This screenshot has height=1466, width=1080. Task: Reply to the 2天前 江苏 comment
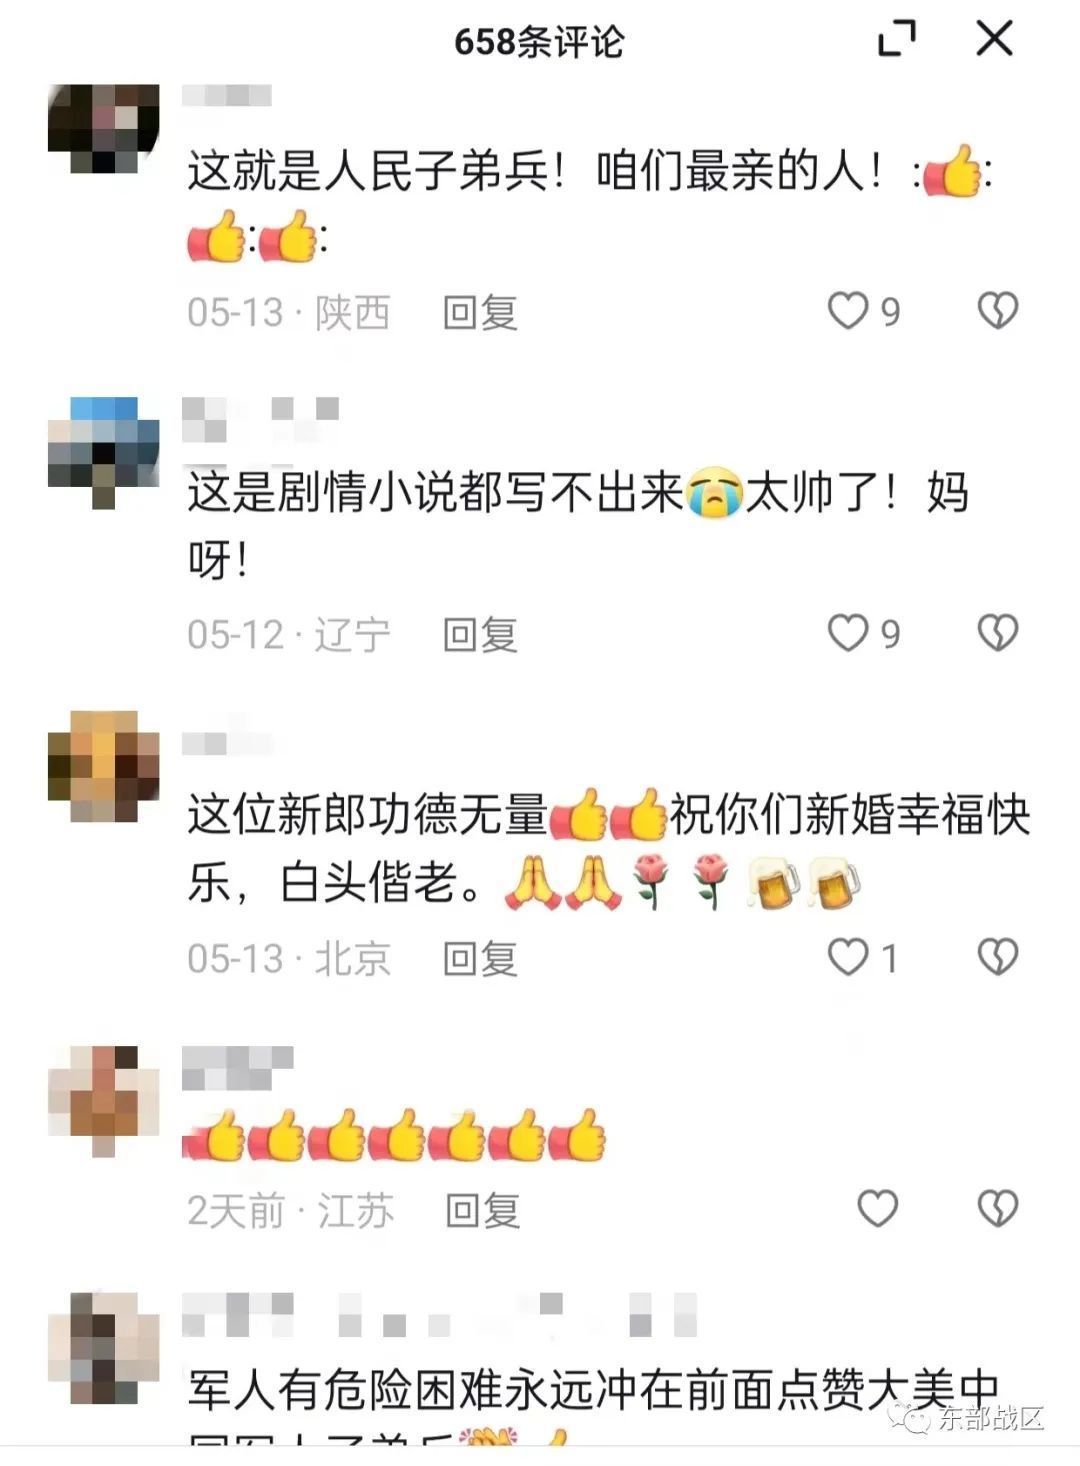[483, 1211]
